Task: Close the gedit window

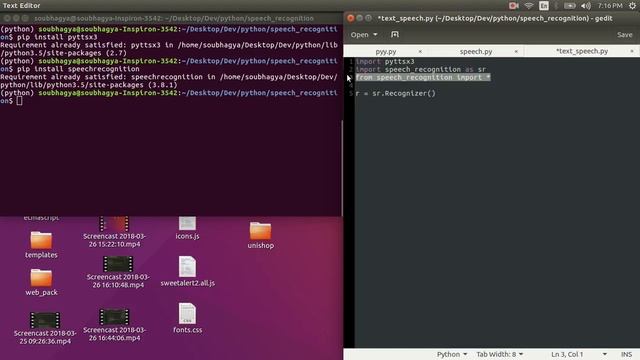Action: (351, 18)
